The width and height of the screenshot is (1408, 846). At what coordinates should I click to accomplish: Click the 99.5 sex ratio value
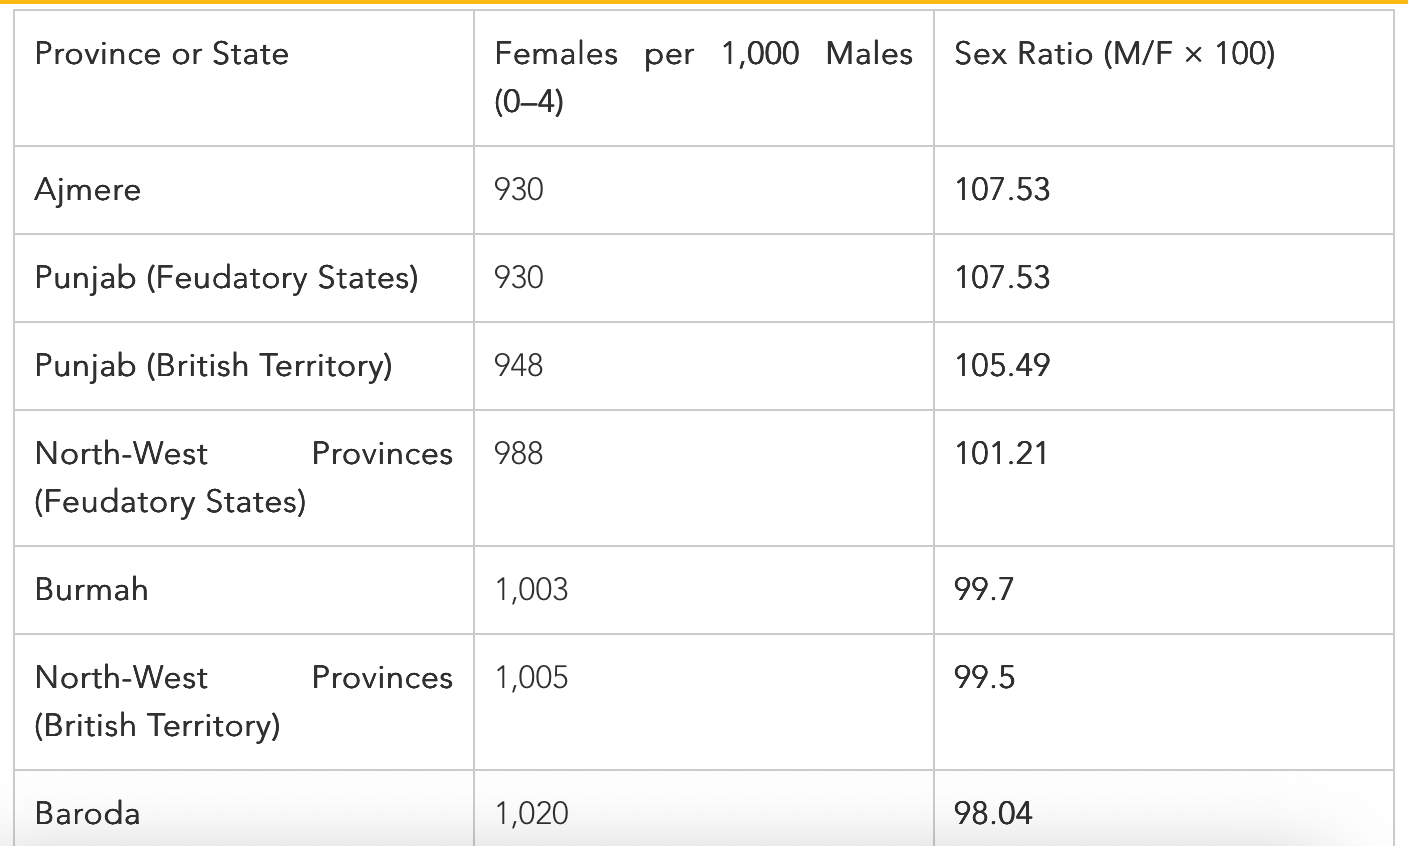click(x=985, y=678)
